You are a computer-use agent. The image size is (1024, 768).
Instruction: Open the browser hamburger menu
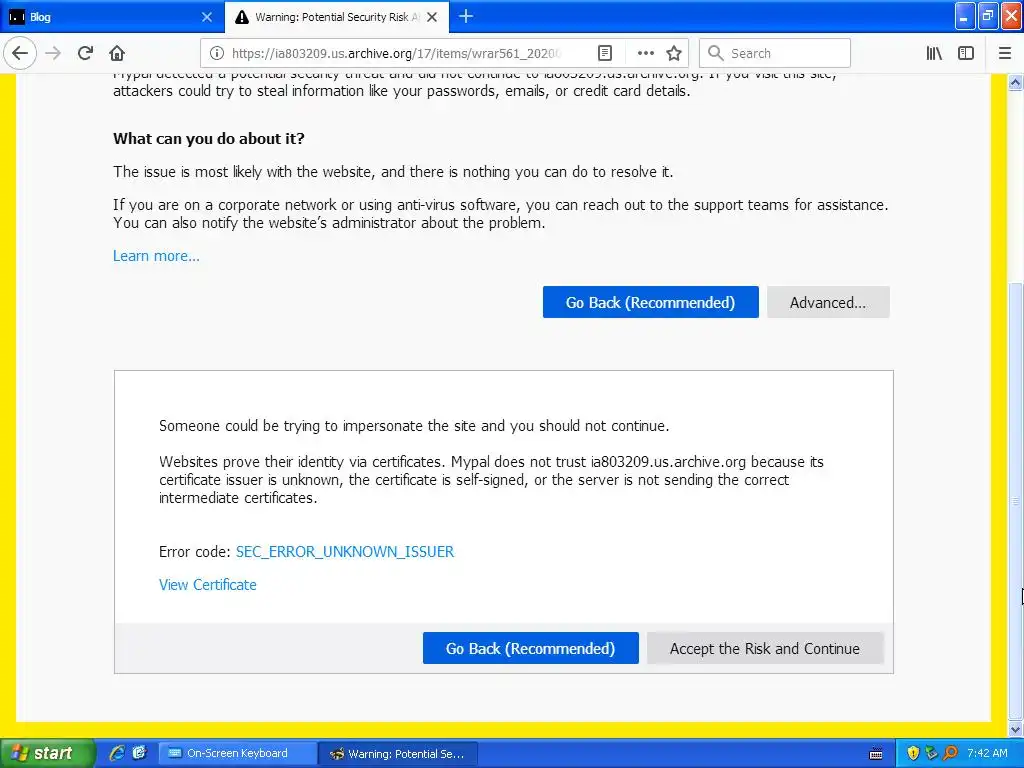click(1005, 53)
